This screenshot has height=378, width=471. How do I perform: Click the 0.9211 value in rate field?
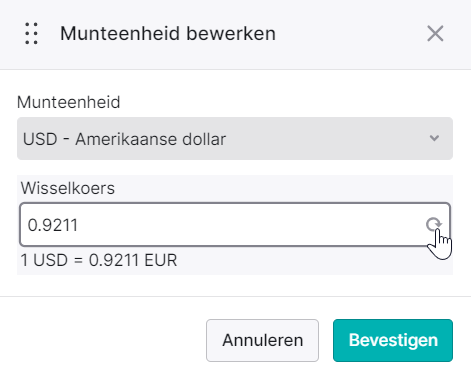53,225
